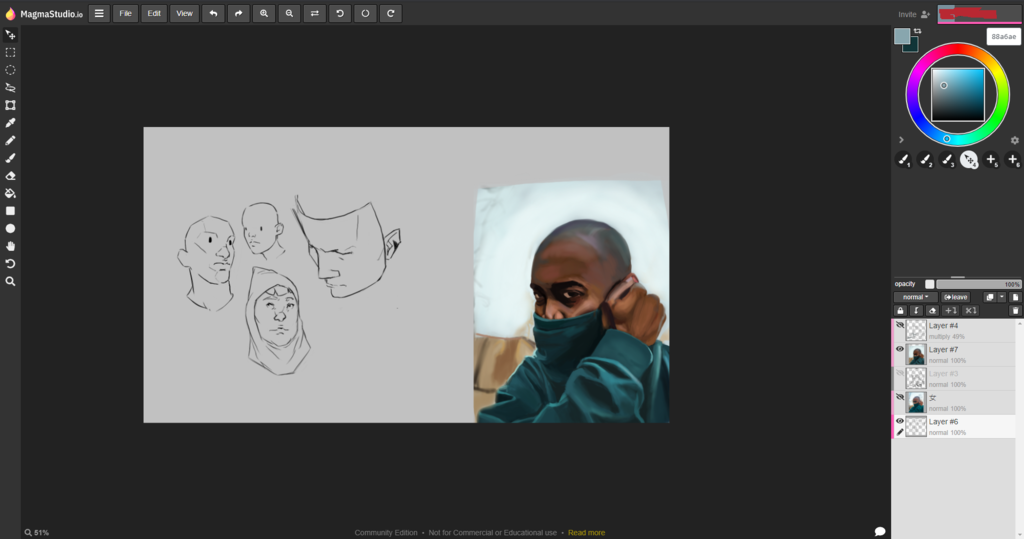Select brush preset slot 3
Viewport: 1024px width, 539px height.
click(947, 159)
